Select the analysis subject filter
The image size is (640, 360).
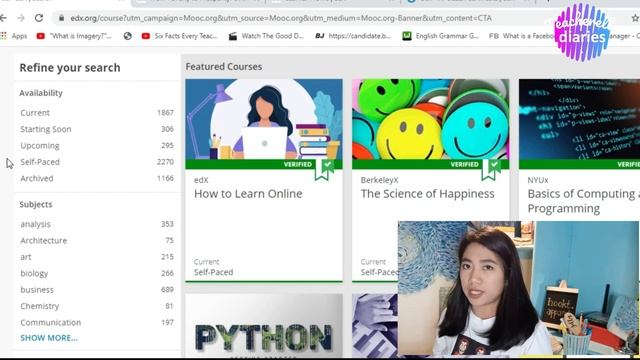[x=36, y=224]
